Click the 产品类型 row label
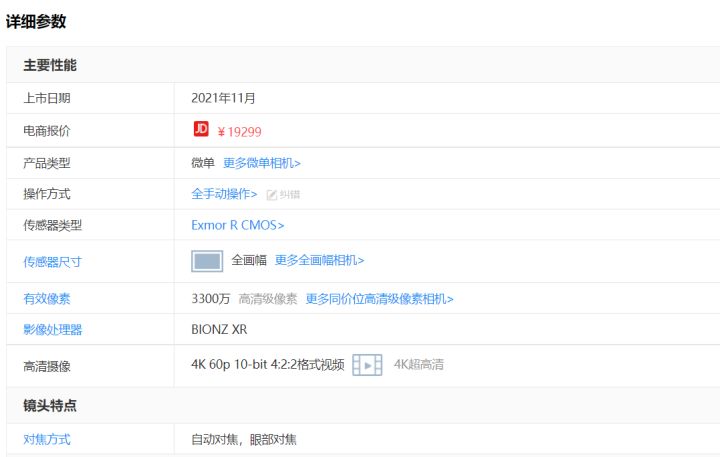This screenshot has height=457, width=720. click(x=47, y=163)
